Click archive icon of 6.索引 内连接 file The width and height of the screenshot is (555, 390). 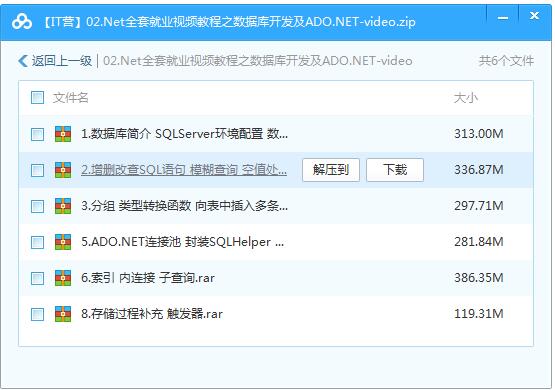(63, 278)
